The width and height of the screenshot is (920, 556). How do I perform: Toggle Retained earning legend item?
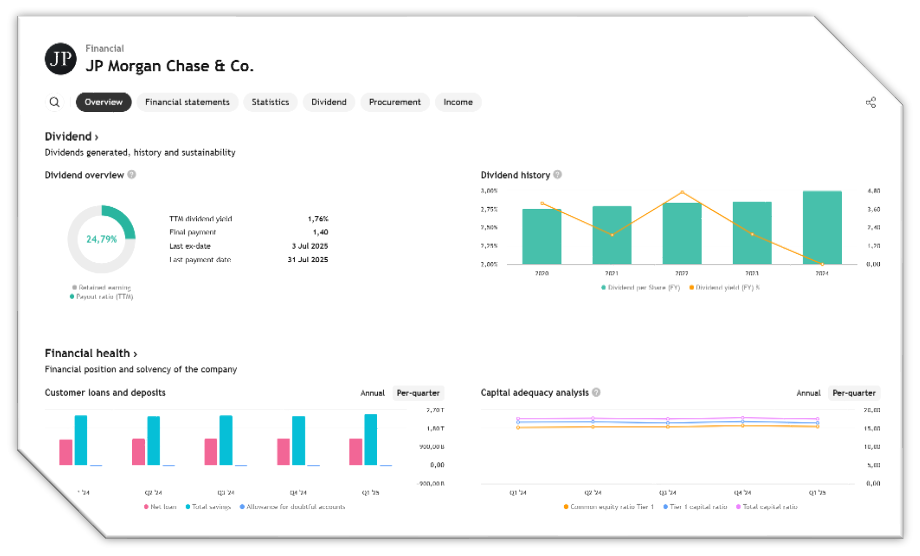coord(102,287)
